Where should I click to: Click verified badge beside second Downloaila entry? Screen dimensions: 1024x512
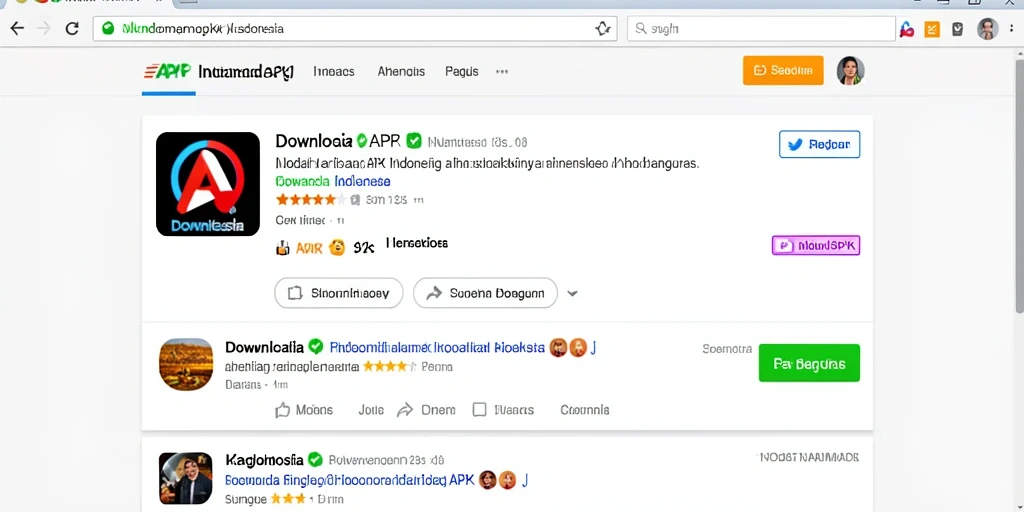[x=316, y=347]
